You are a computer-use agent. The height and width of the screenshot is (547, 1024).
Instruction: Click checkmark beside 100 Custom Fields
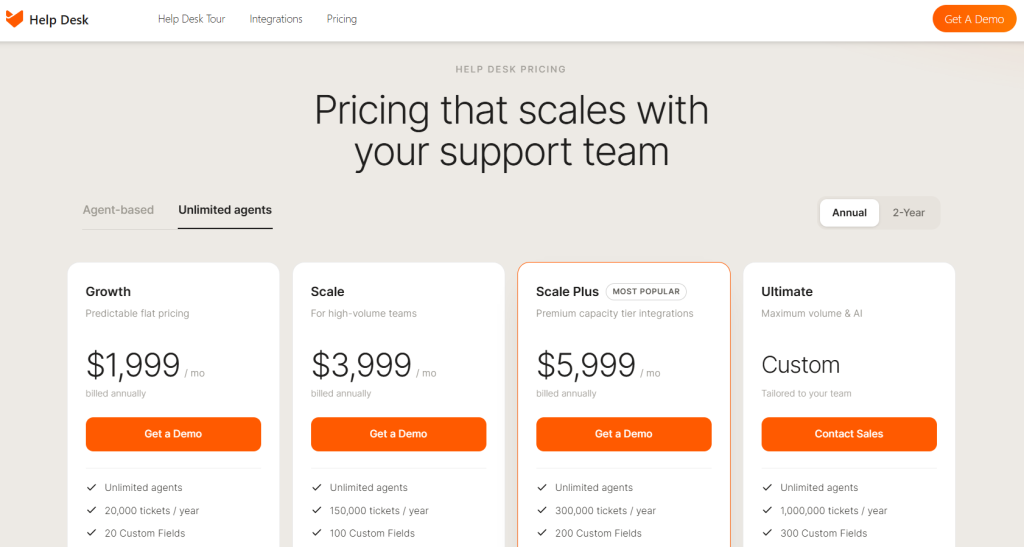click(317, 533)
